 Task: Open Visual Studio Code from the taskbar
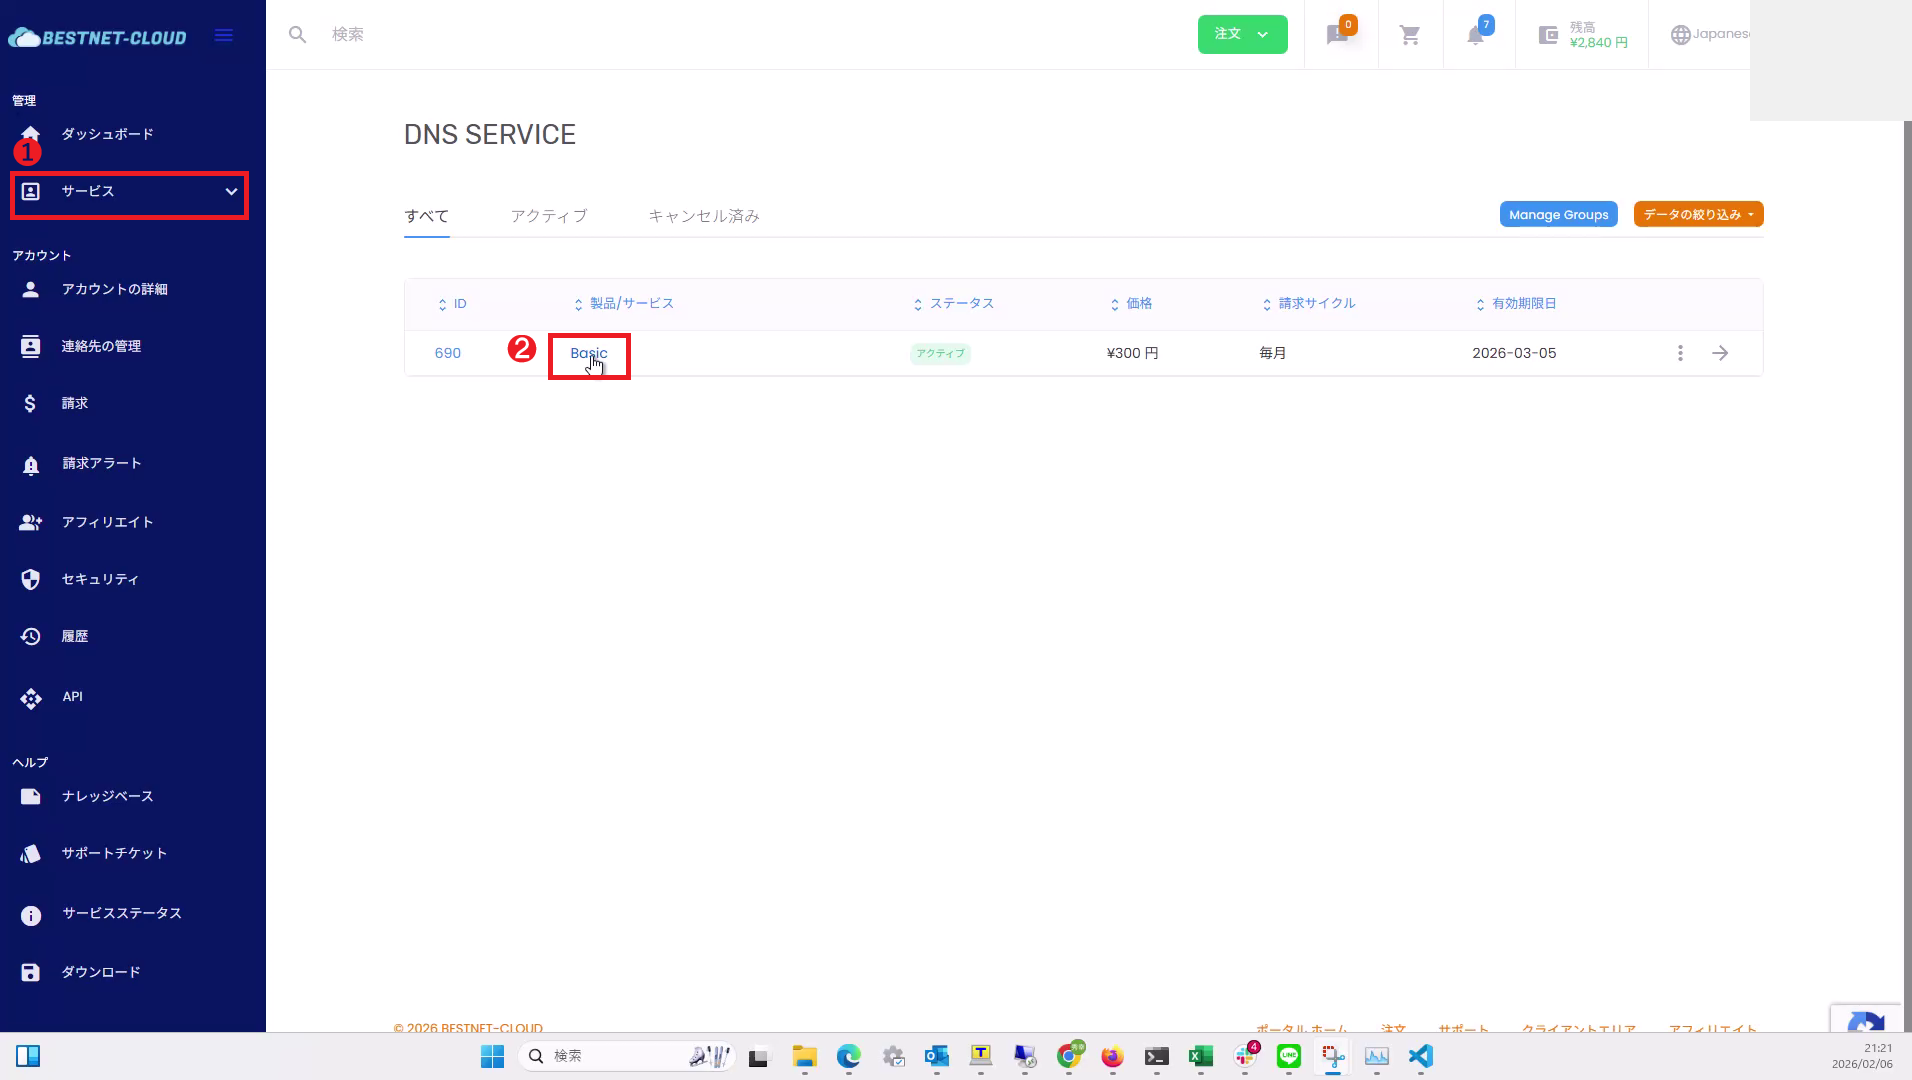[1421, 1056]
